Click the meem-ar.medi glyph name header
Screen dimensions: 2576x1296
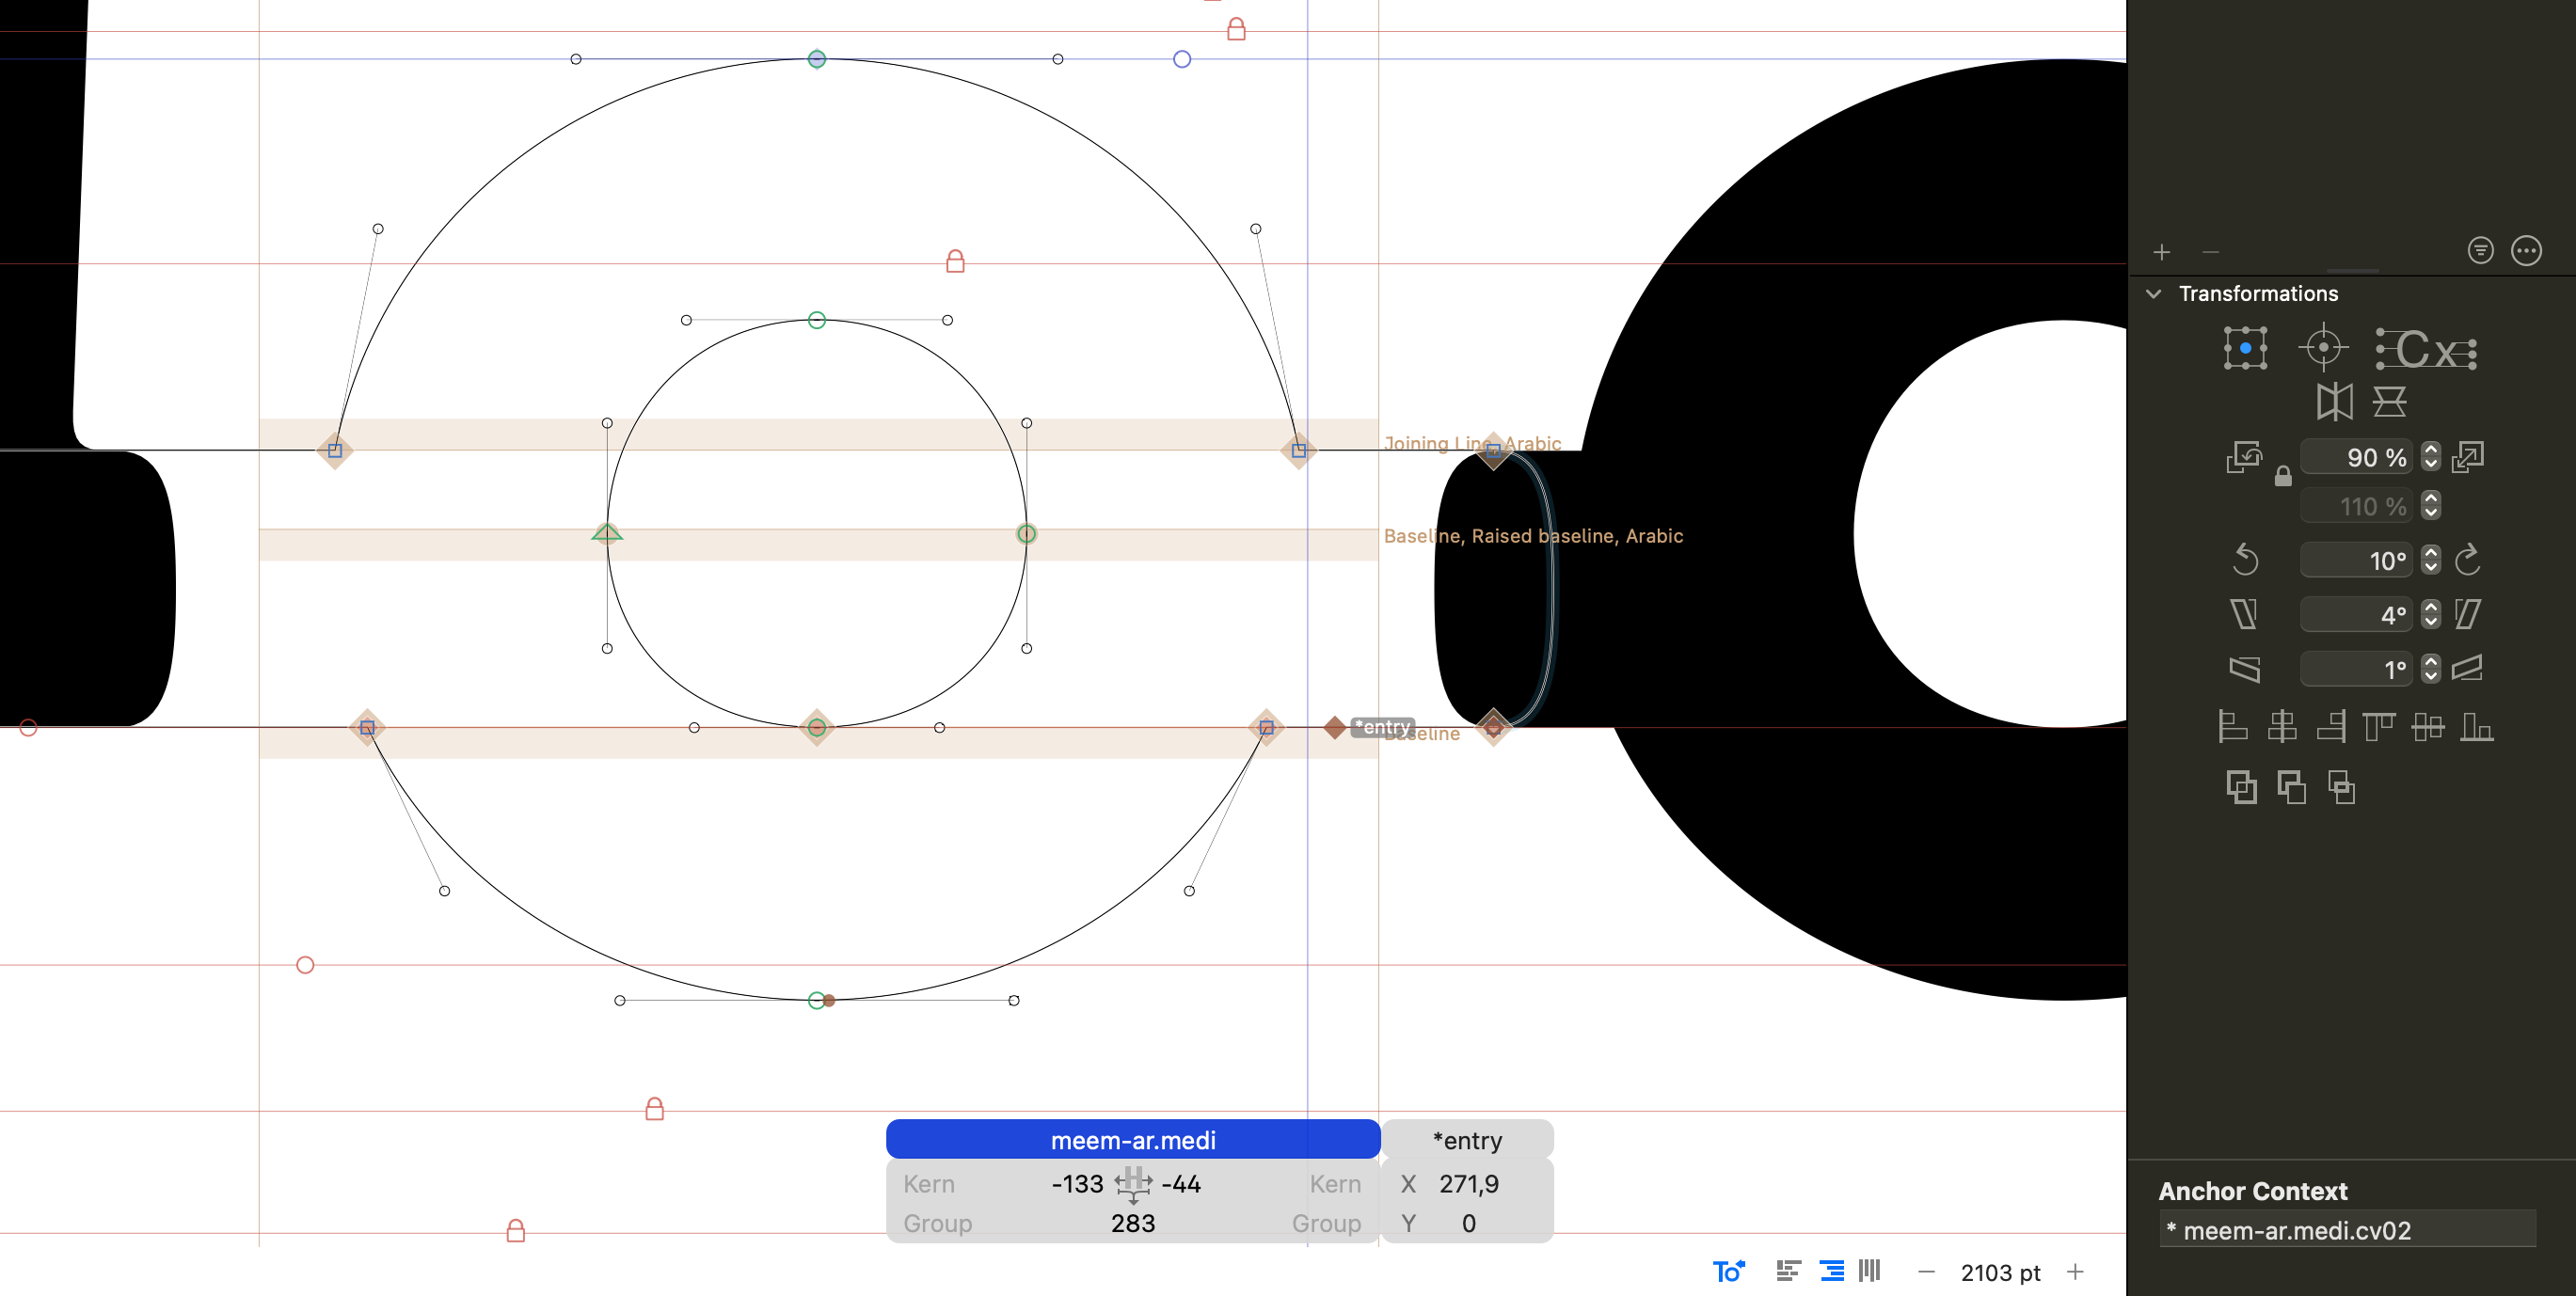pyautogui.click(x=1132, y=1140)
